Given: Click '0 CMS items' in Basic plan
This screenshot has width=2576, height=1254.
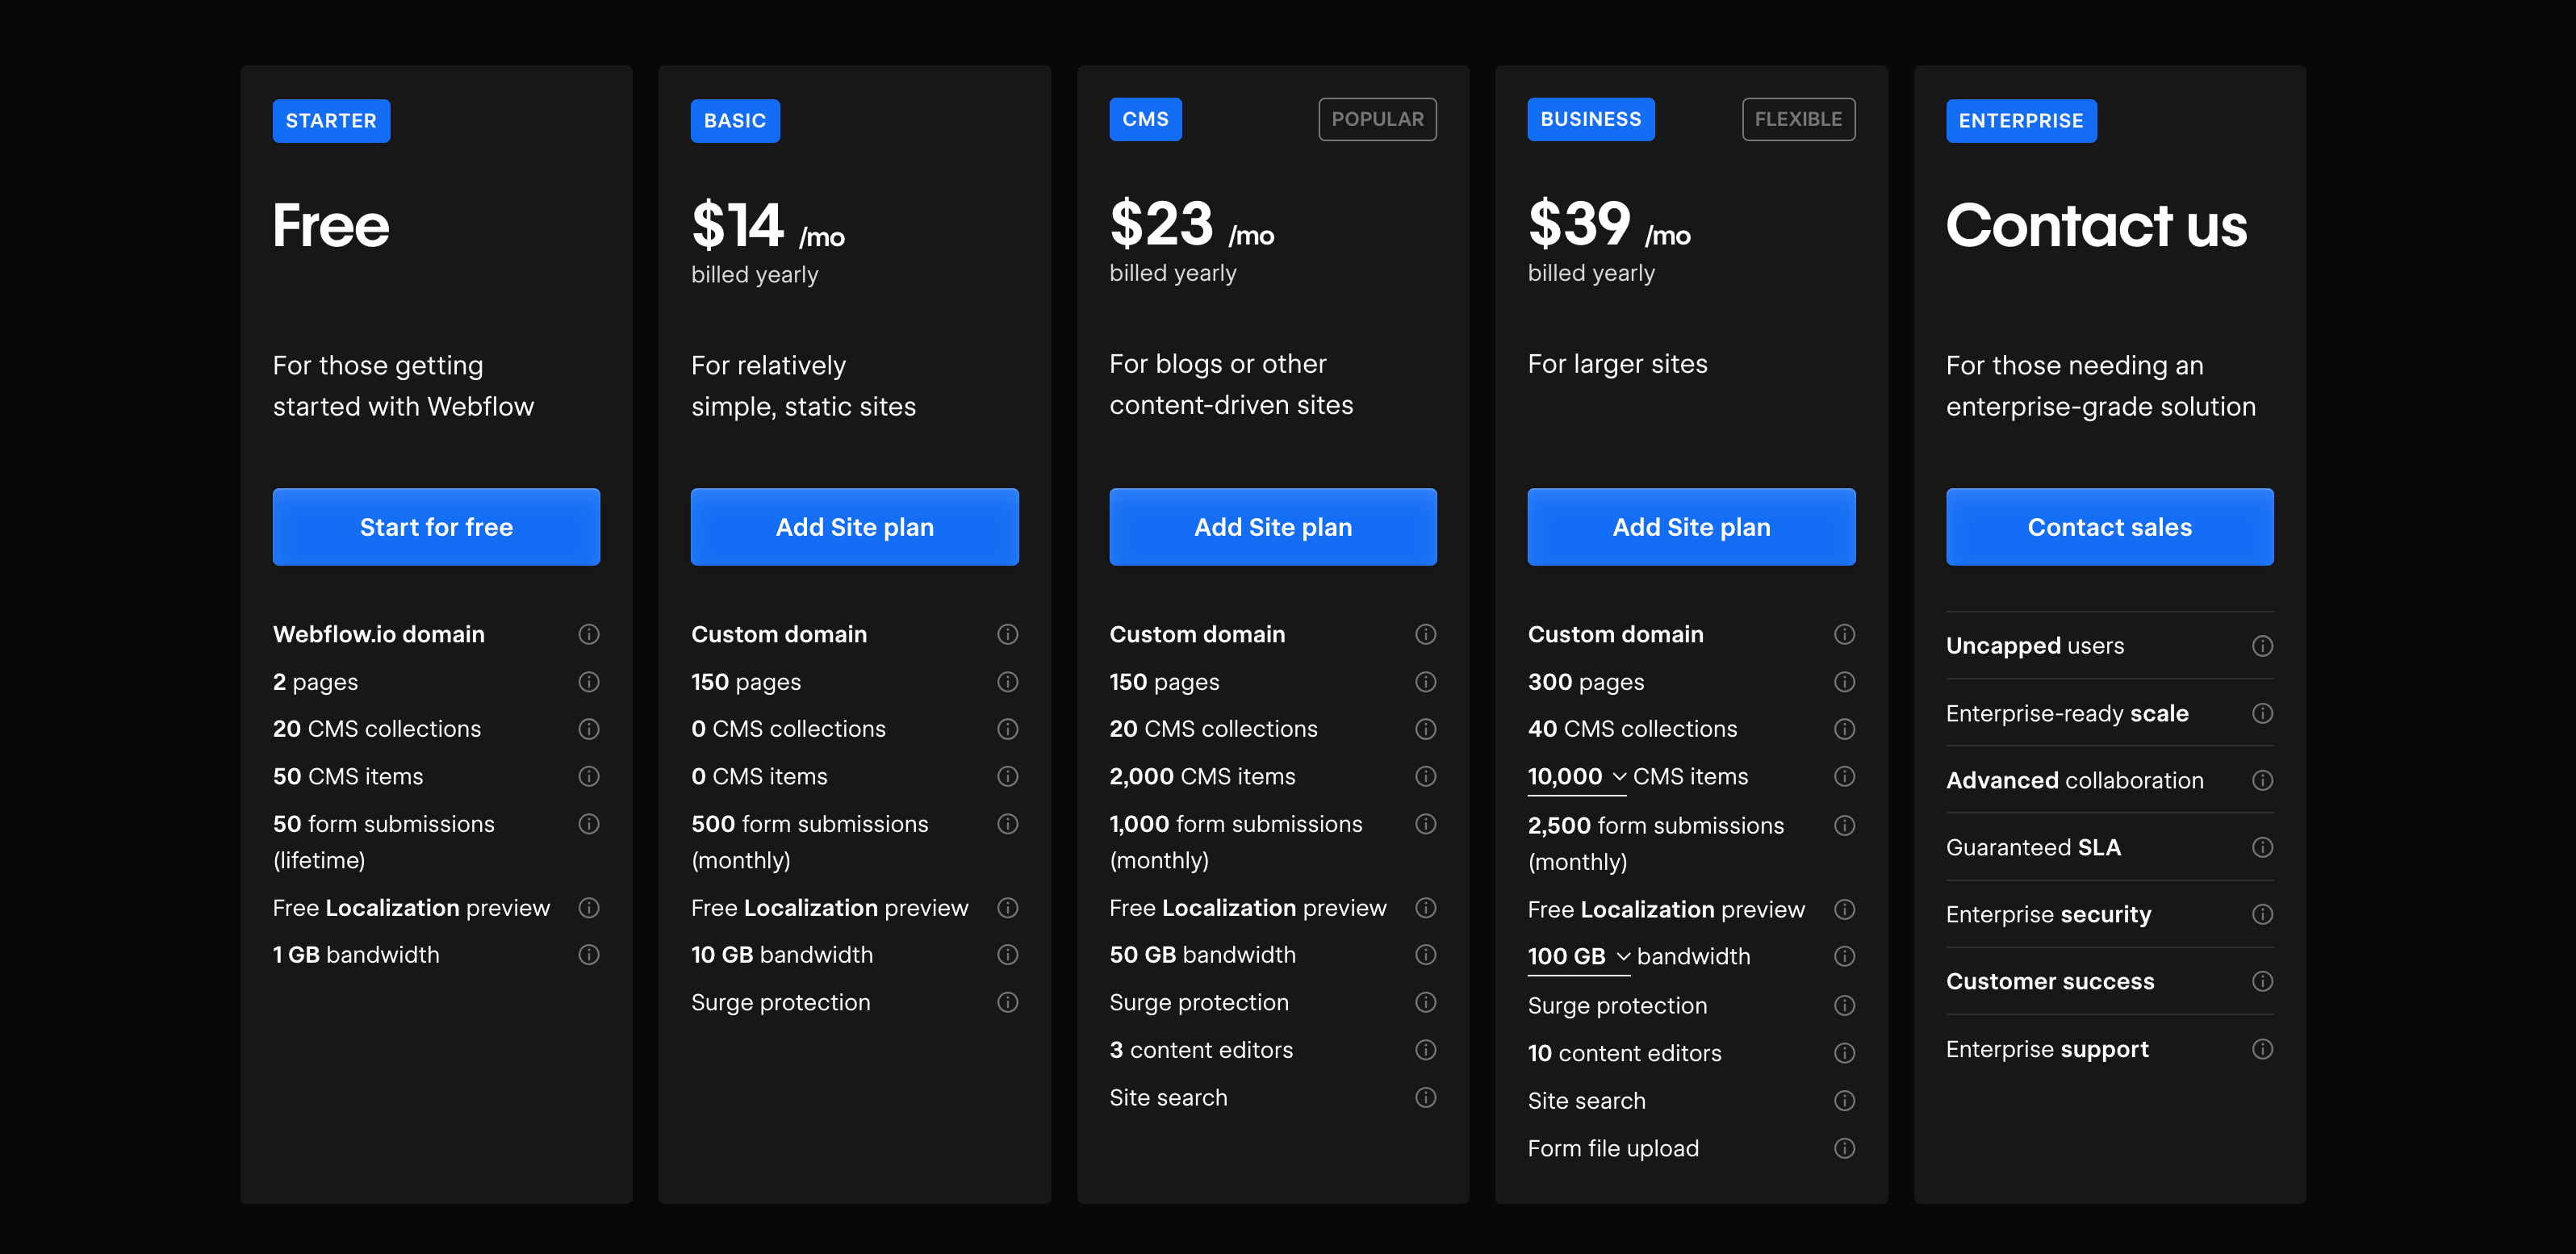Looking at the screenshot, I should pos(759,777).
